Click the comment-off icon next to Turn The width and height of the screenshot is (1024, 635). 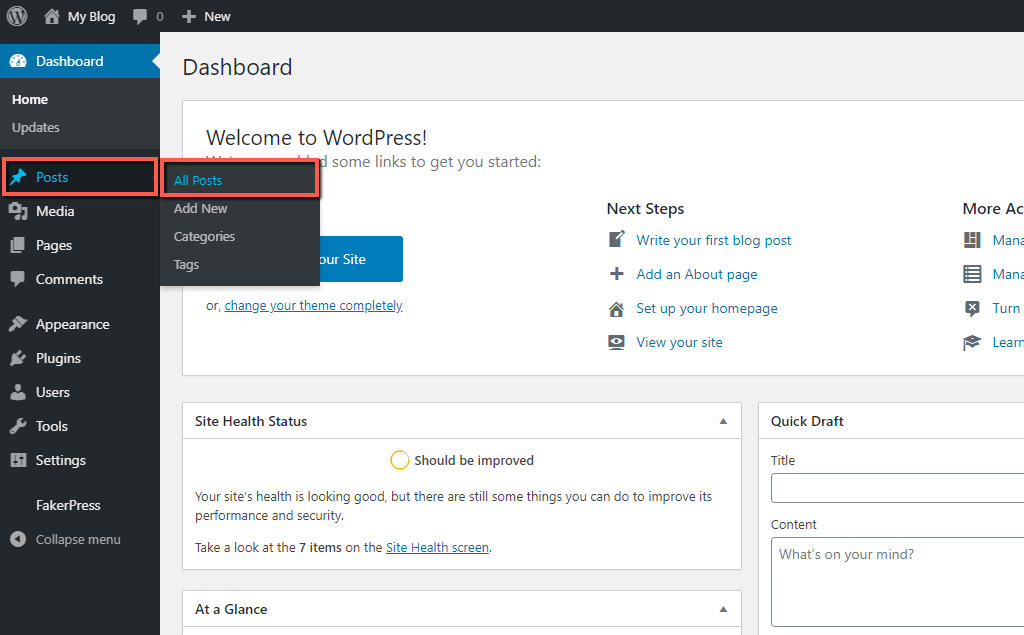coord(972,308)
